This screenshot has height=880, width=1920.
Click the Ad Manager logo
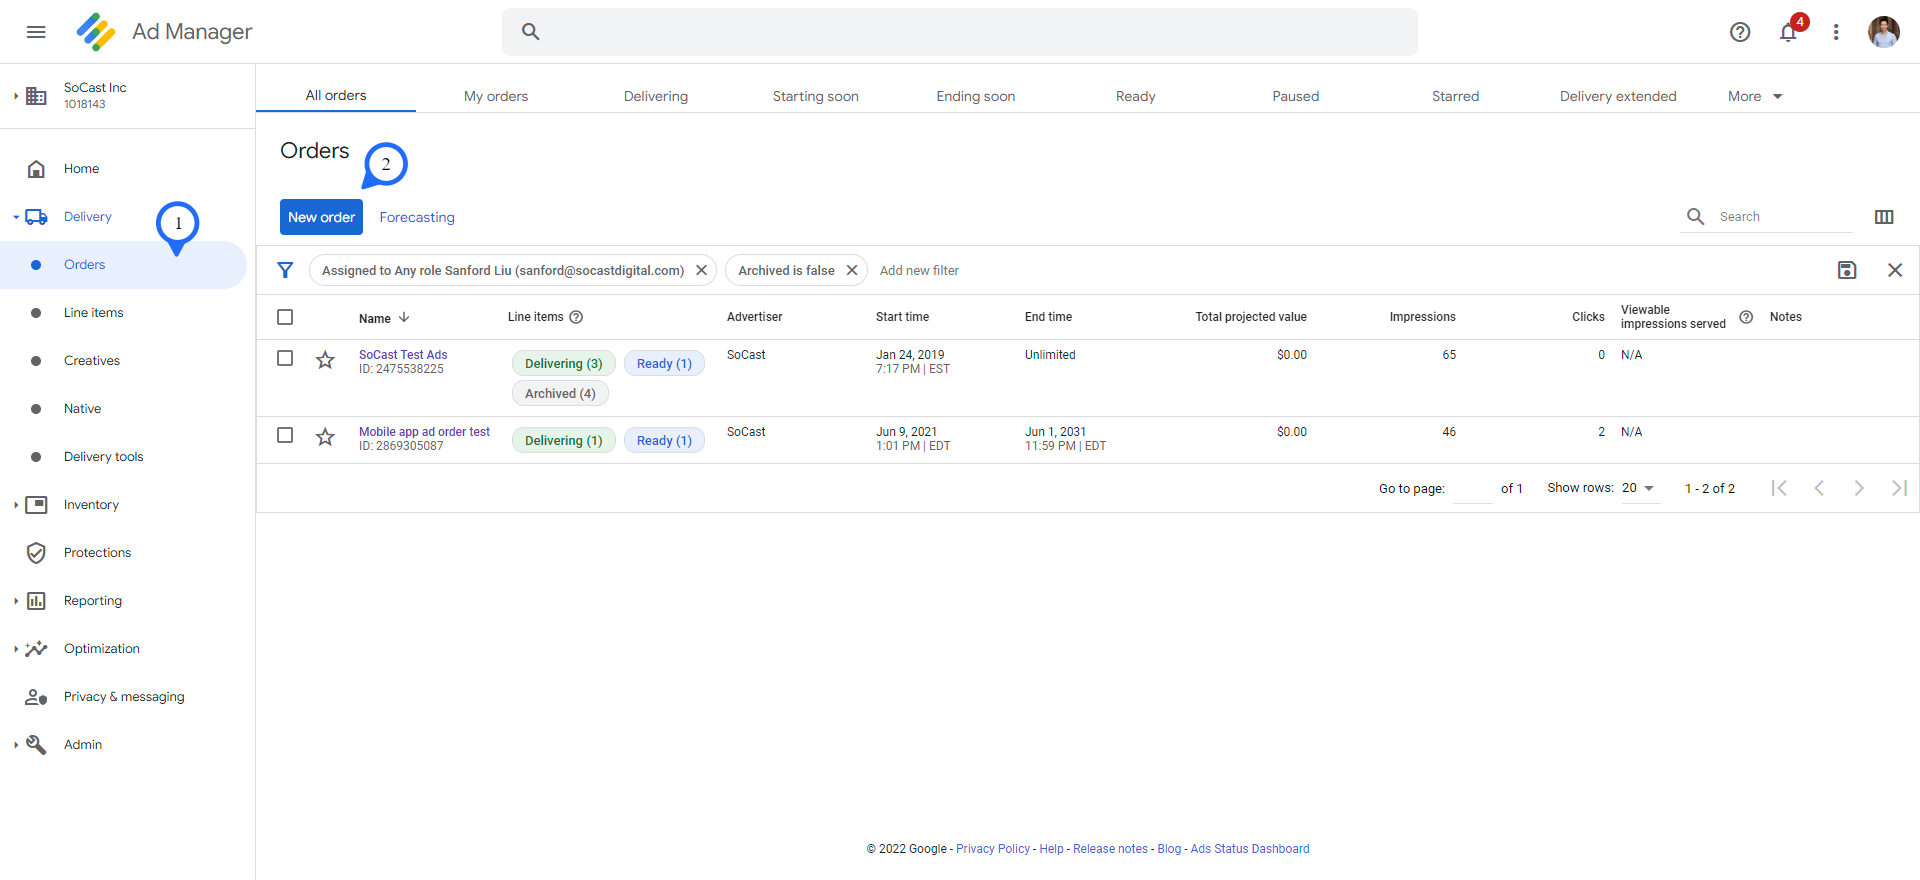[x=96, y=32]
